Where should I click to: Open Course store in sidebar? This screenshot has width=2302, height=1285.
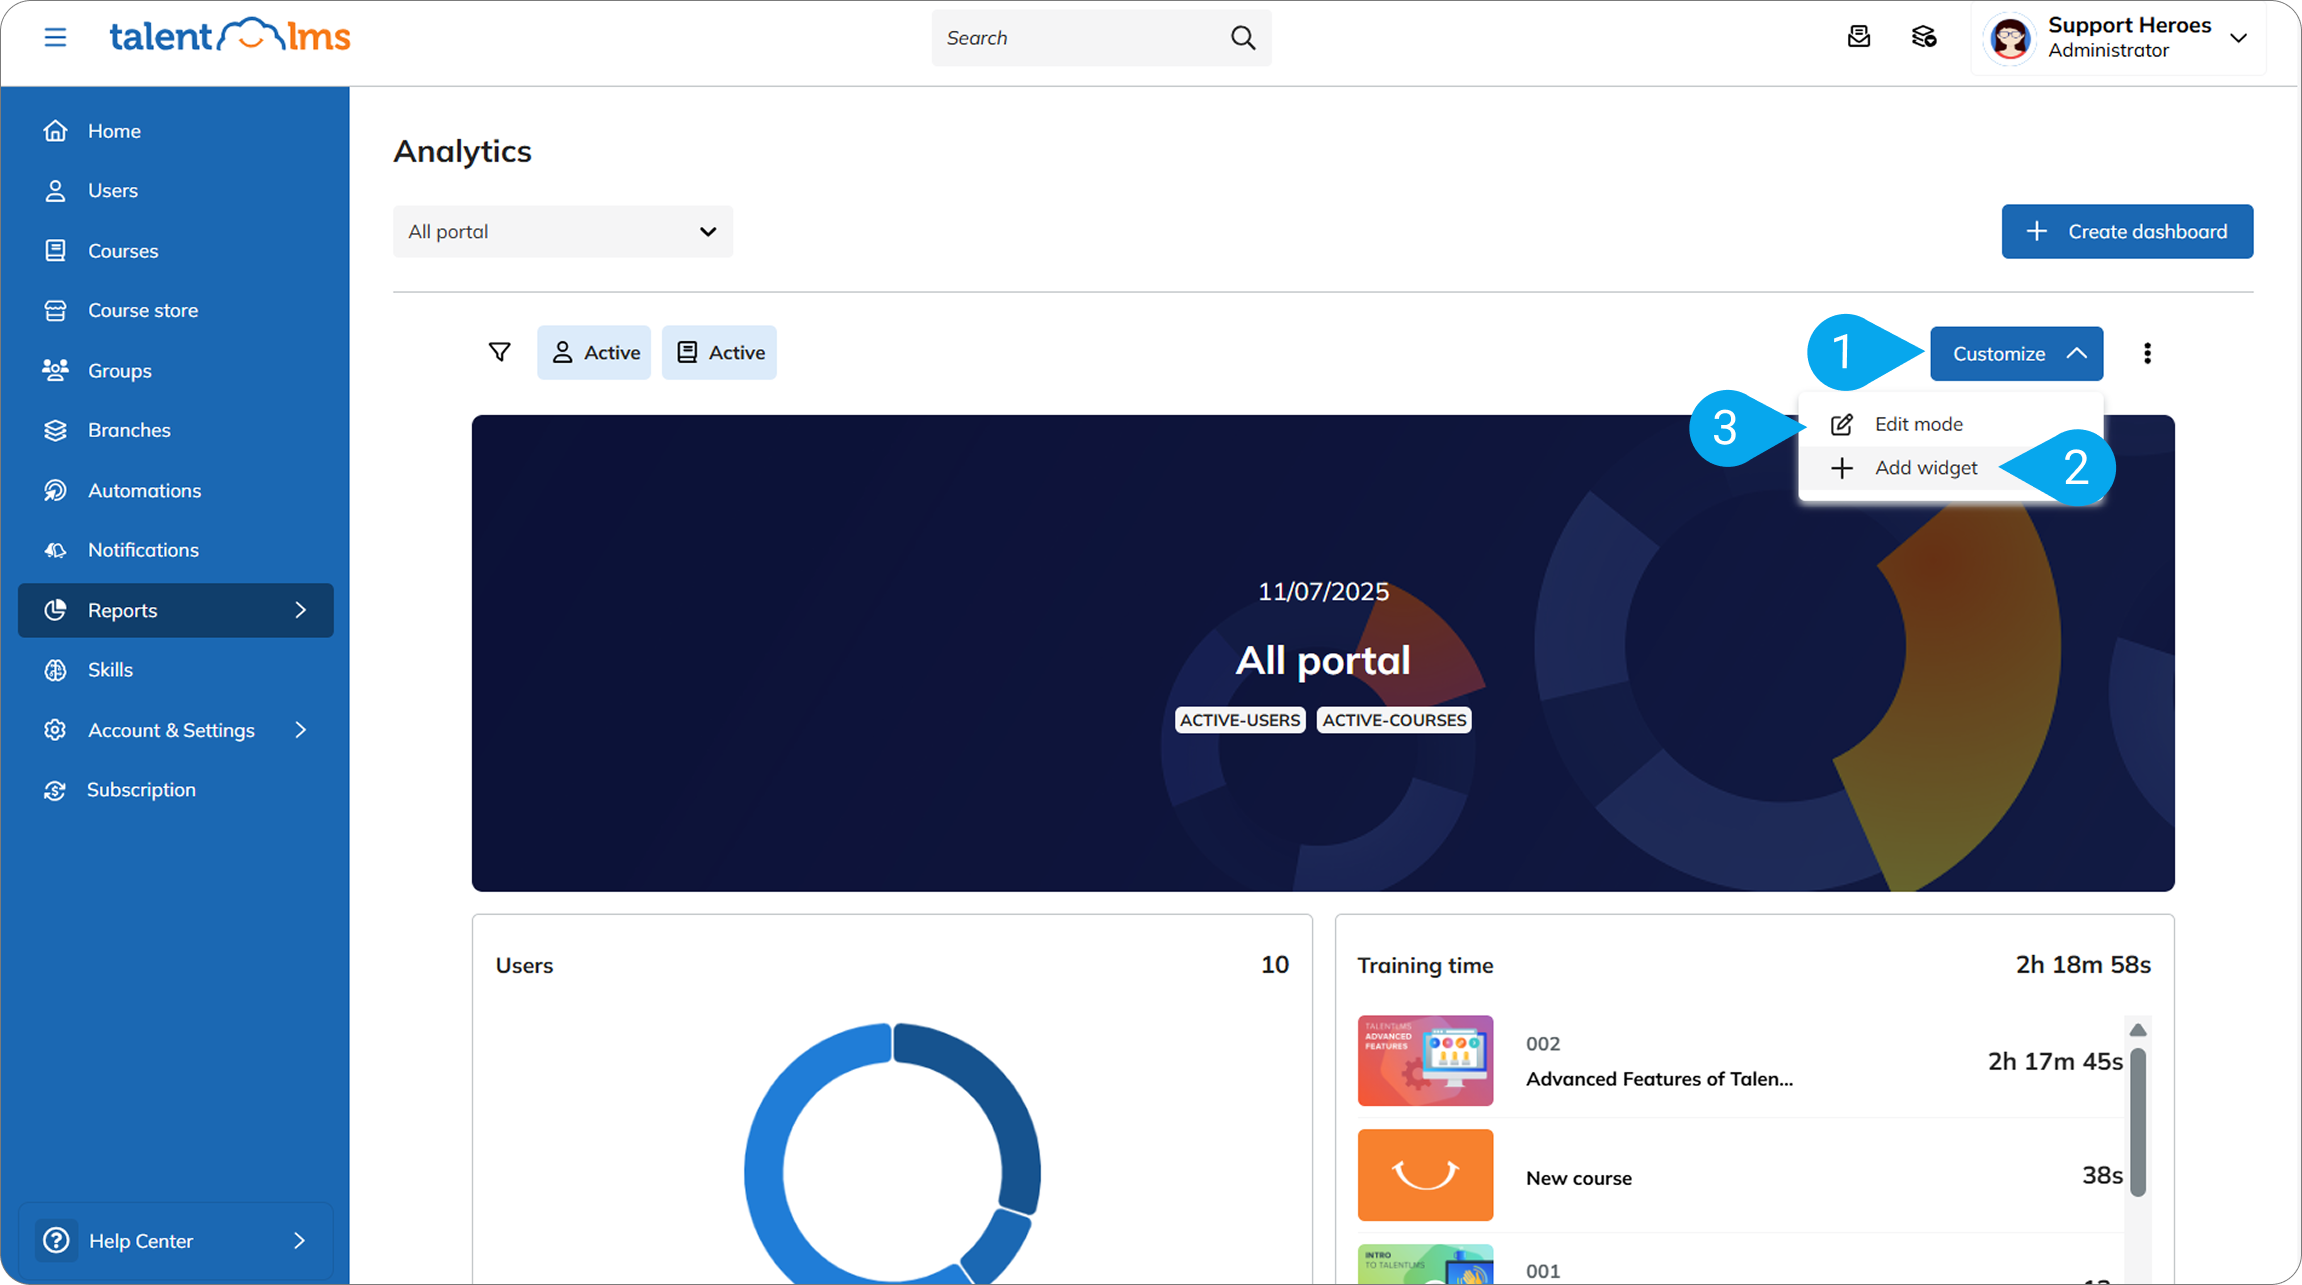pyautogui.click(x=143, y=310)
